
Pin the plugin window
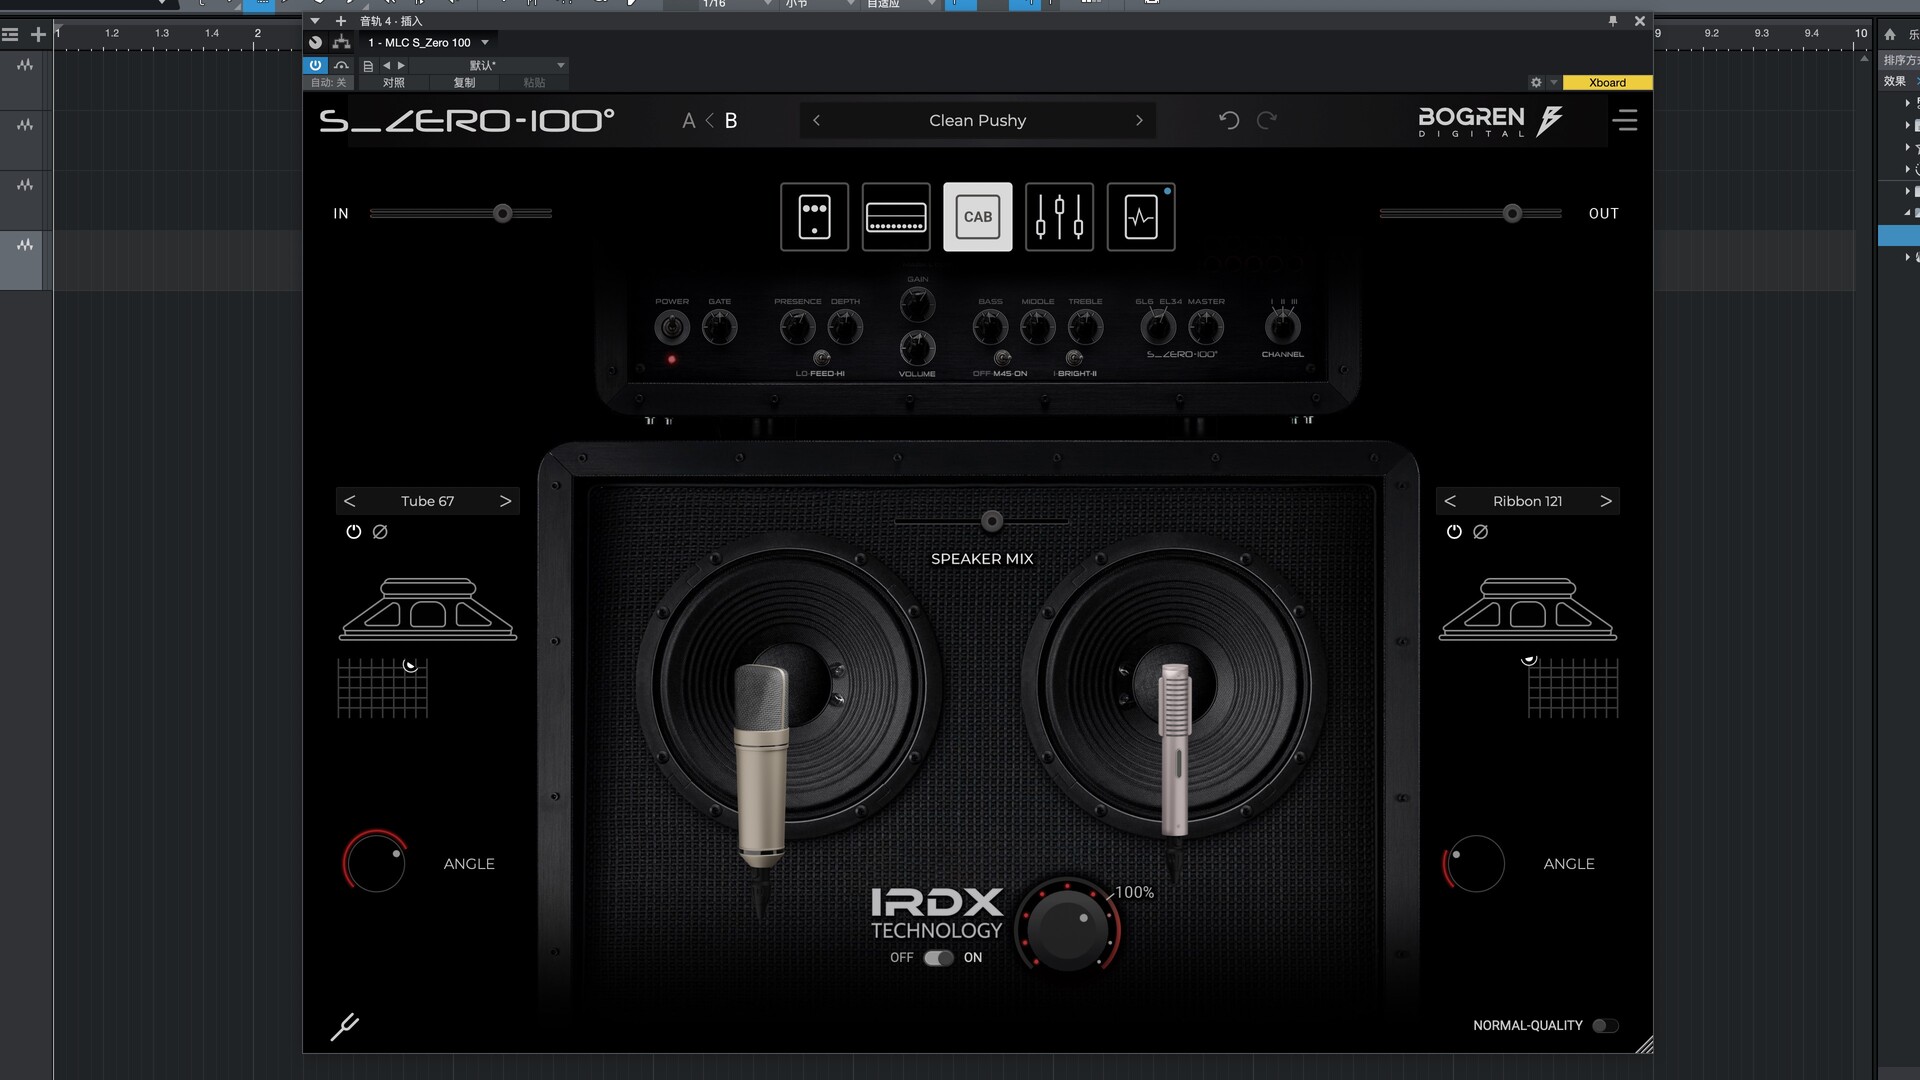pos(1613,21)
